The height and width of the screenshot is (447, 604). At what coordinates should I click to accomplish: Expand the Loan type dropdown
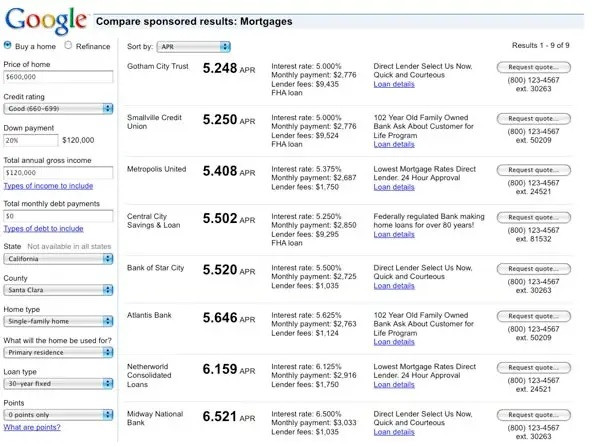[x=58, y=383]
